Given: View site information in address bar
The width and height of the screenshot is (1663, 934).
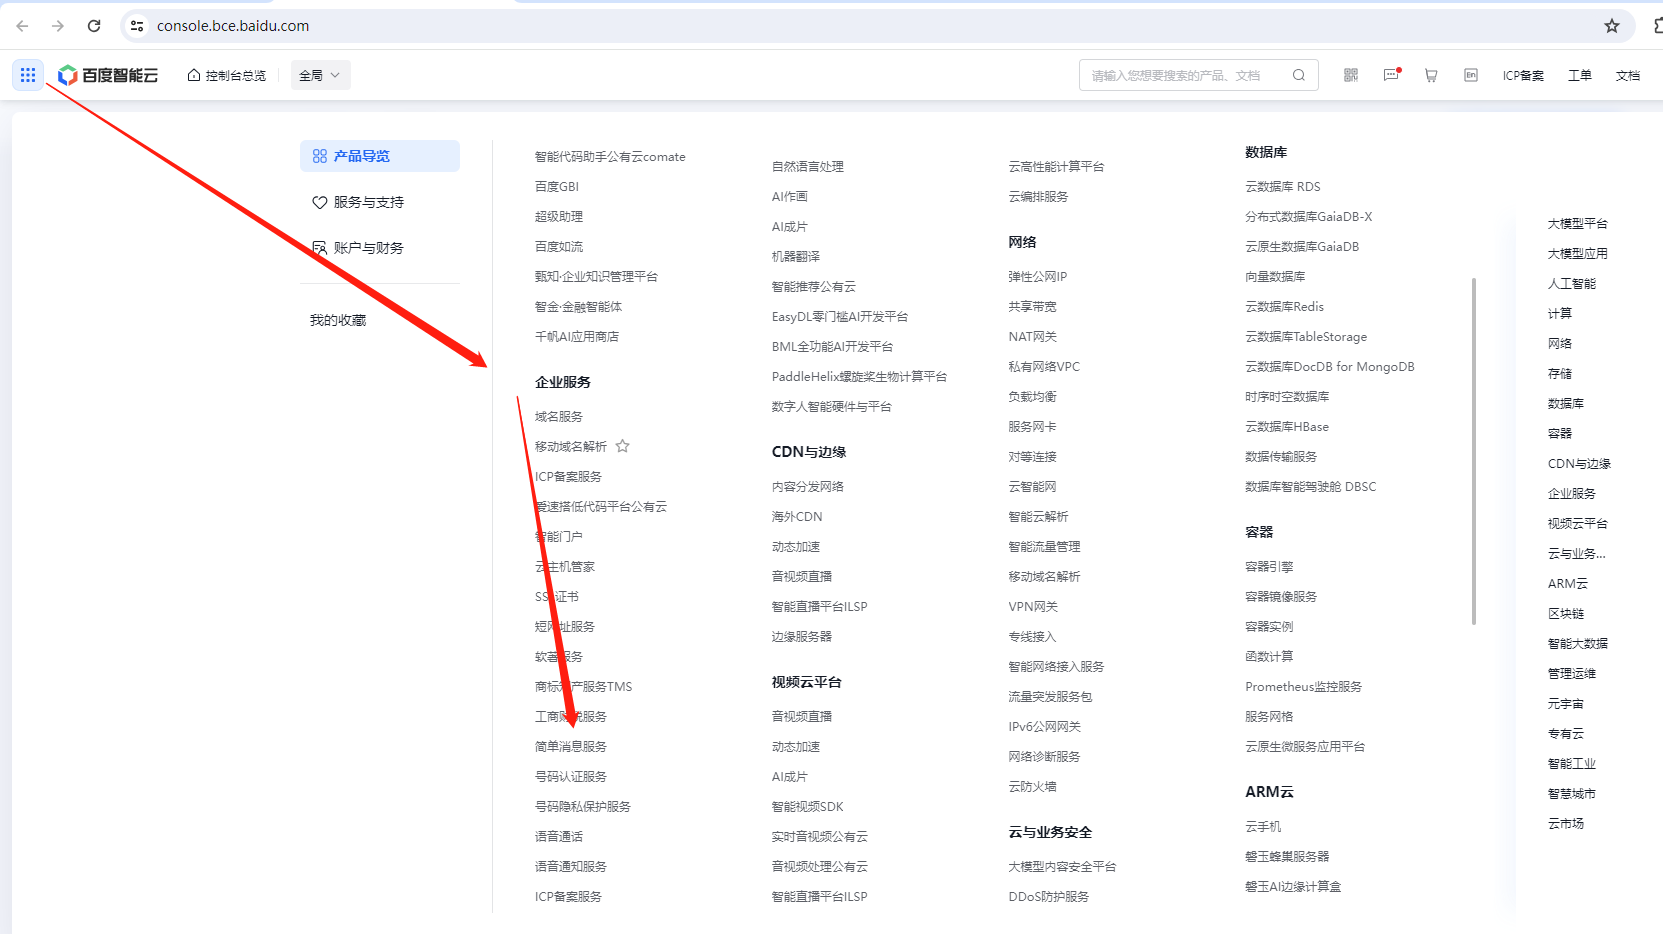Looking at the screenshot, I should click(x=137, y=26).
